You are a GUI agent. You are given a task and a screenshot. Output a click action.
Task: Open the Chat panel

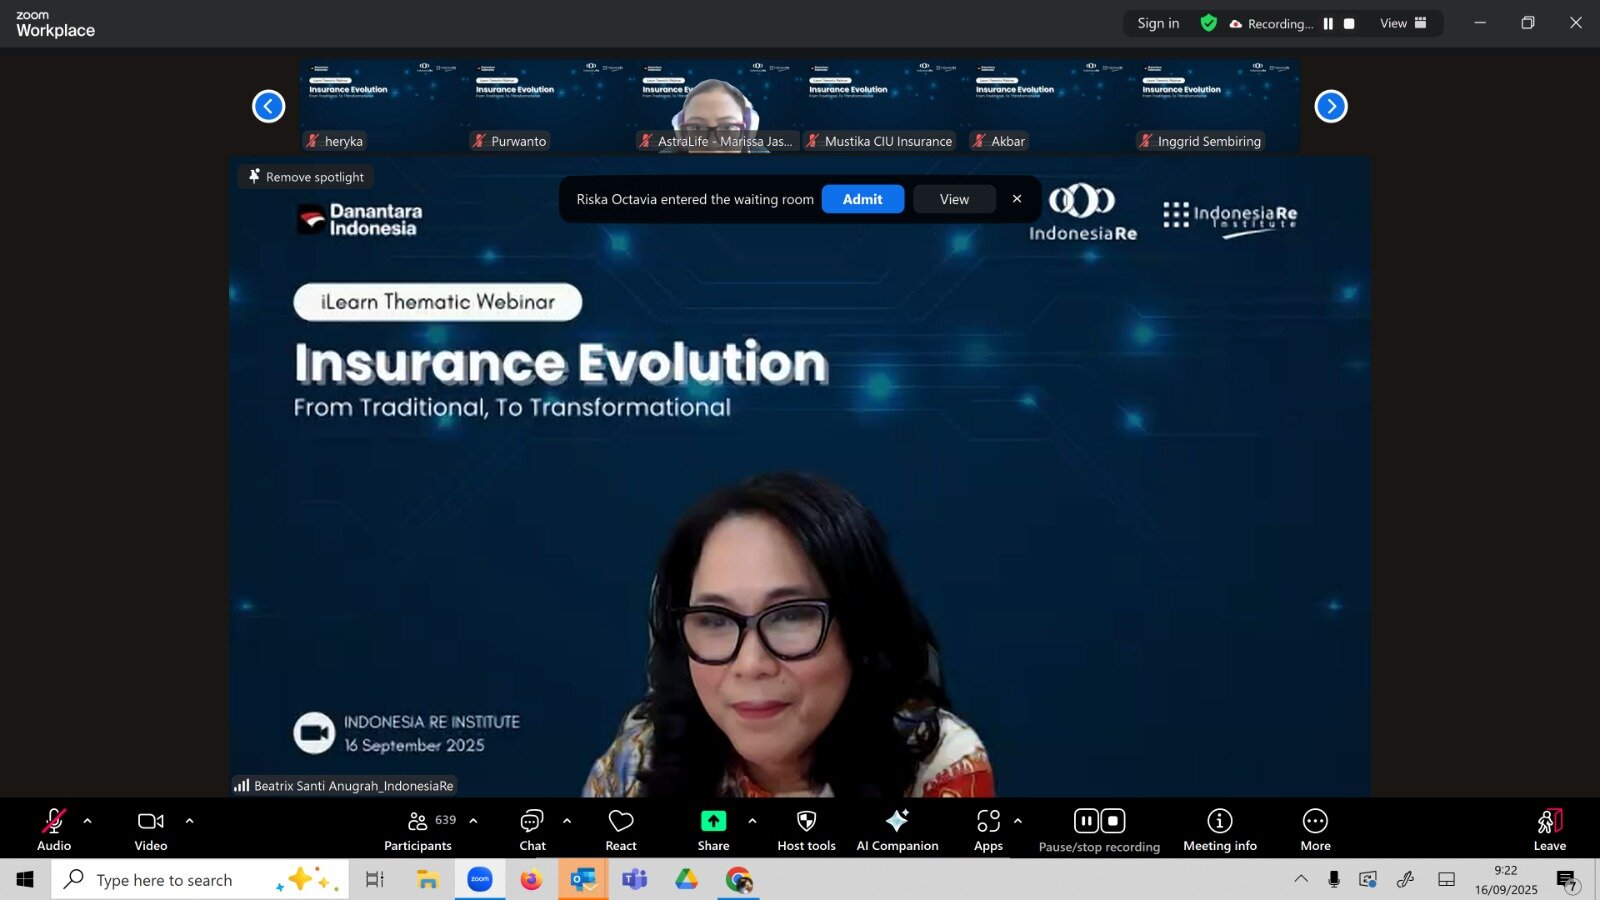coord(532,830)
